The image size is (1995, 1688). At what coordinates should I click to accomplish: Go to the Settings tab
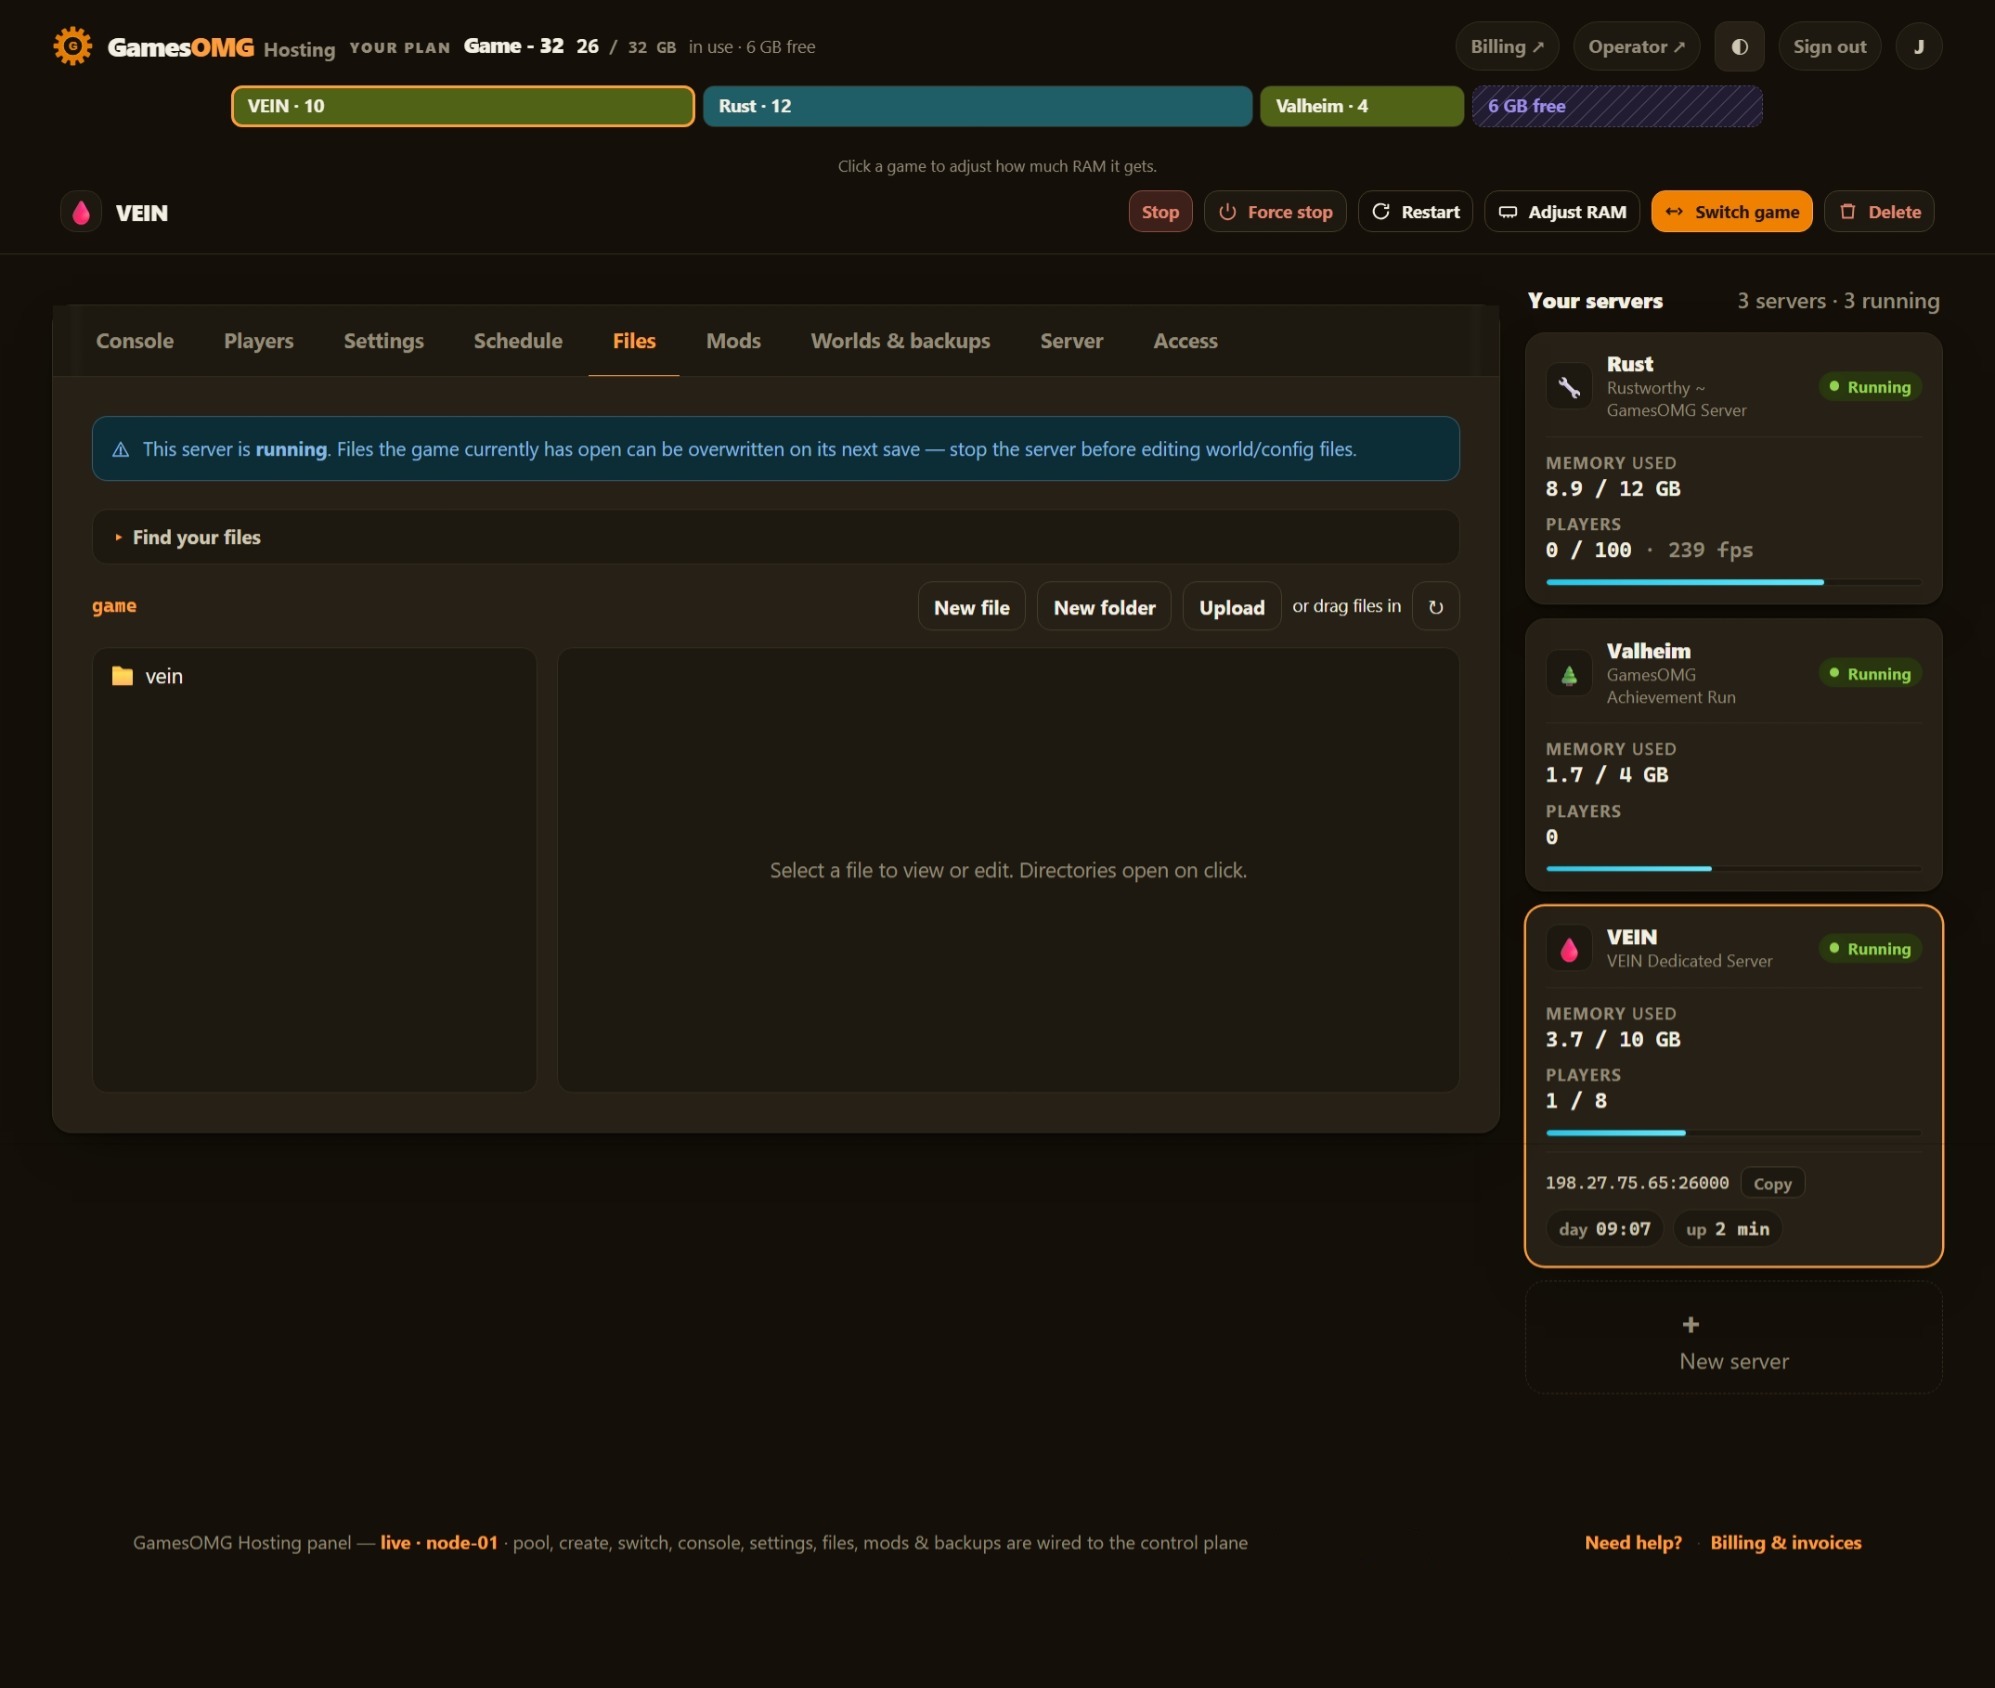(383, 341)
